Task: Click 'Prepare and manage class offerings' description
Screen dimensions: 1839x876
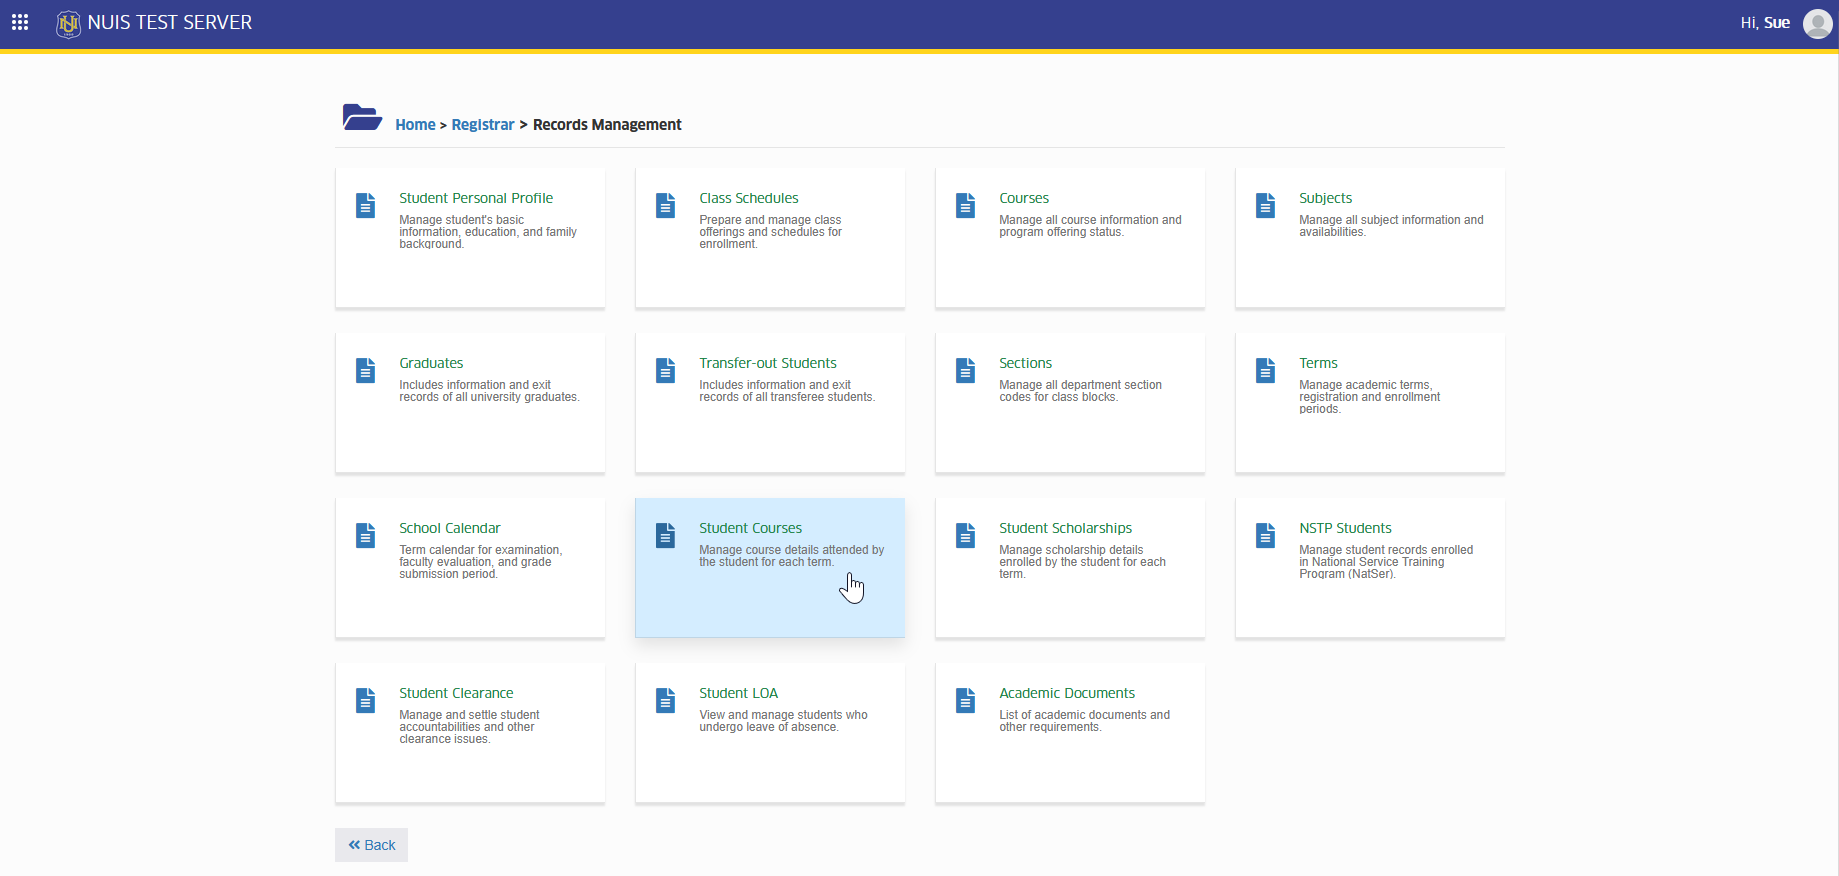Action: 770,232
